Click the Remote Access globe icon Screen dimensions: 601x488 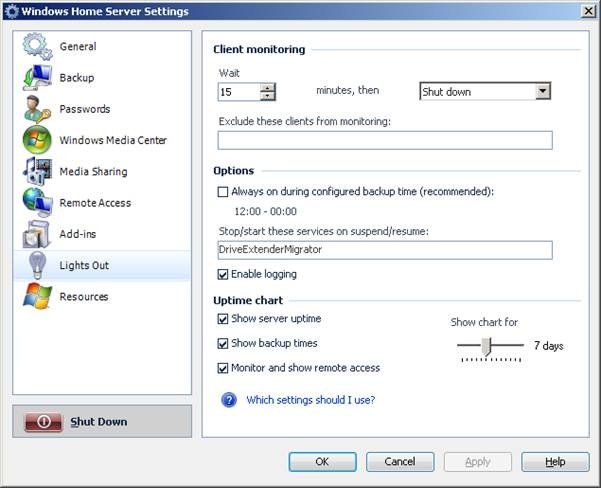[x=37, y=202]
